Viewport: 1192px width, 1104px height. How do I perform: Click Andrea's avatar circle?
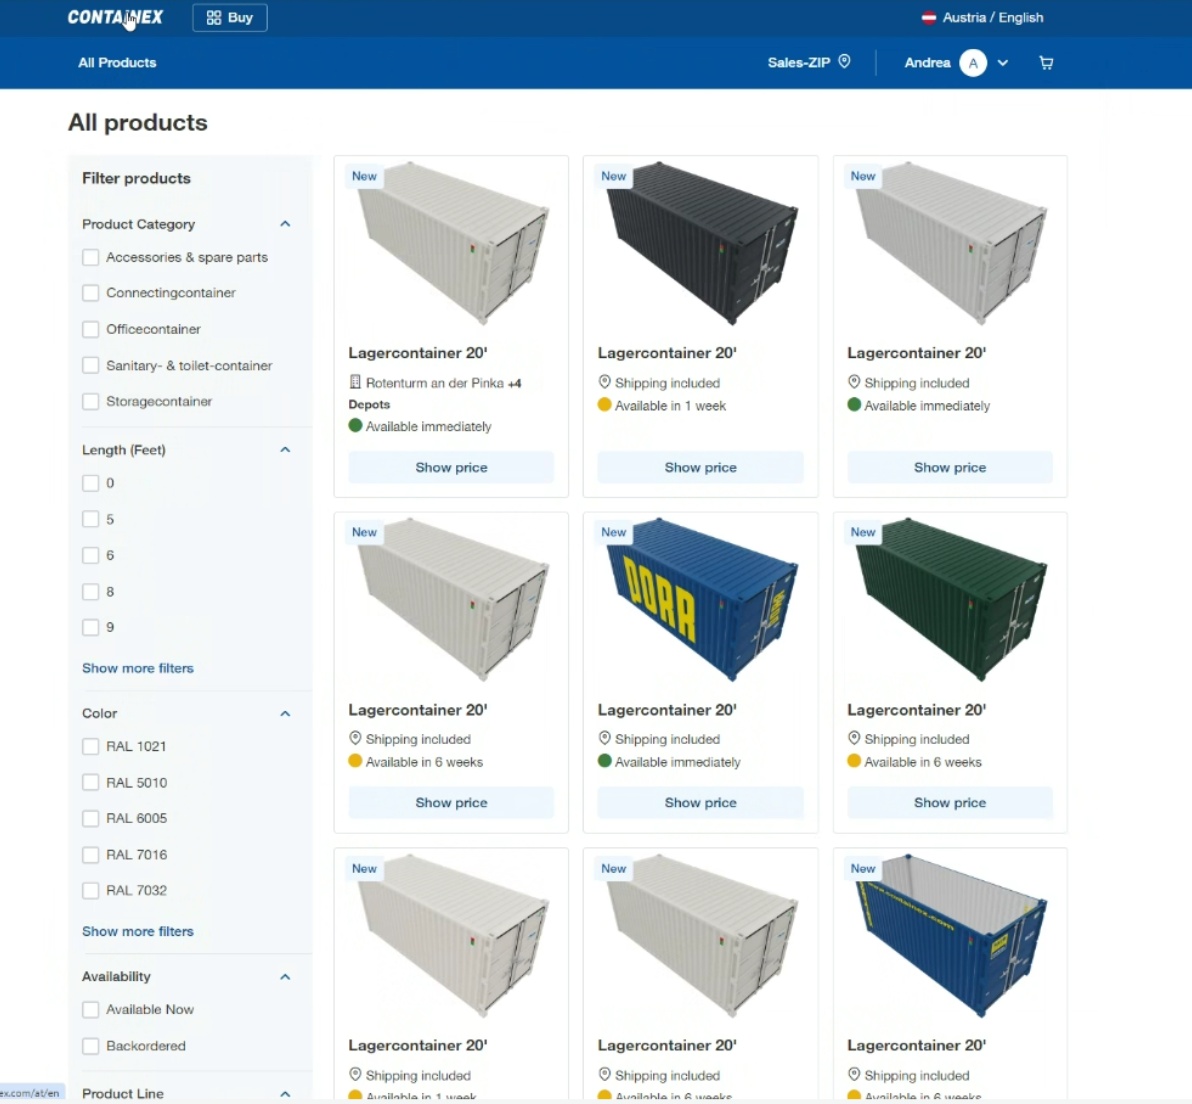point(972,63)
